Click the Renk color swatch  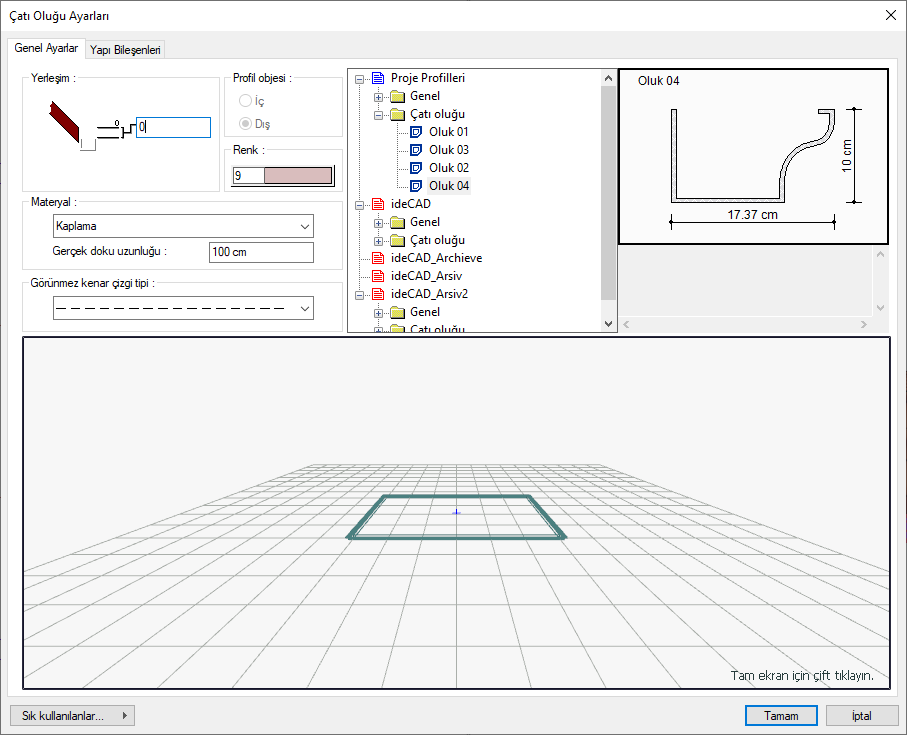click(298, 176)
